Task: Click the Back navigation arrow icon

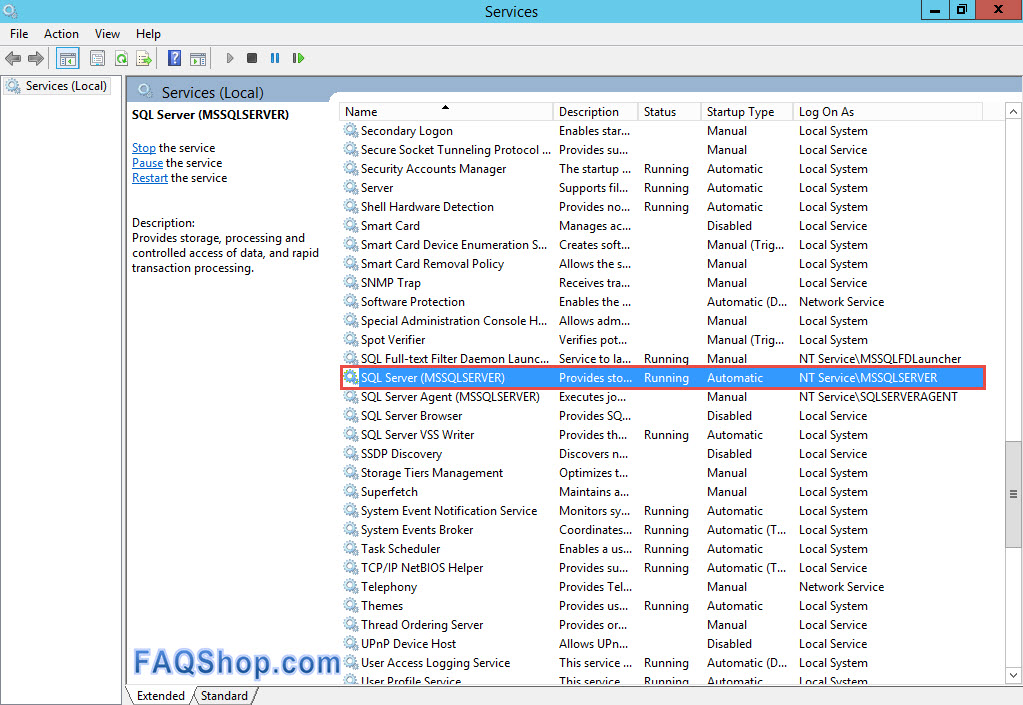Action: pyautogui.click(x=12, y=58)
